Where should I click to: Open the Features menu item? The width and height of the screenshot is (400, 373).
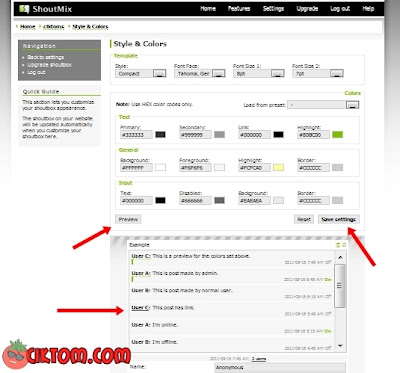[239, 9]
